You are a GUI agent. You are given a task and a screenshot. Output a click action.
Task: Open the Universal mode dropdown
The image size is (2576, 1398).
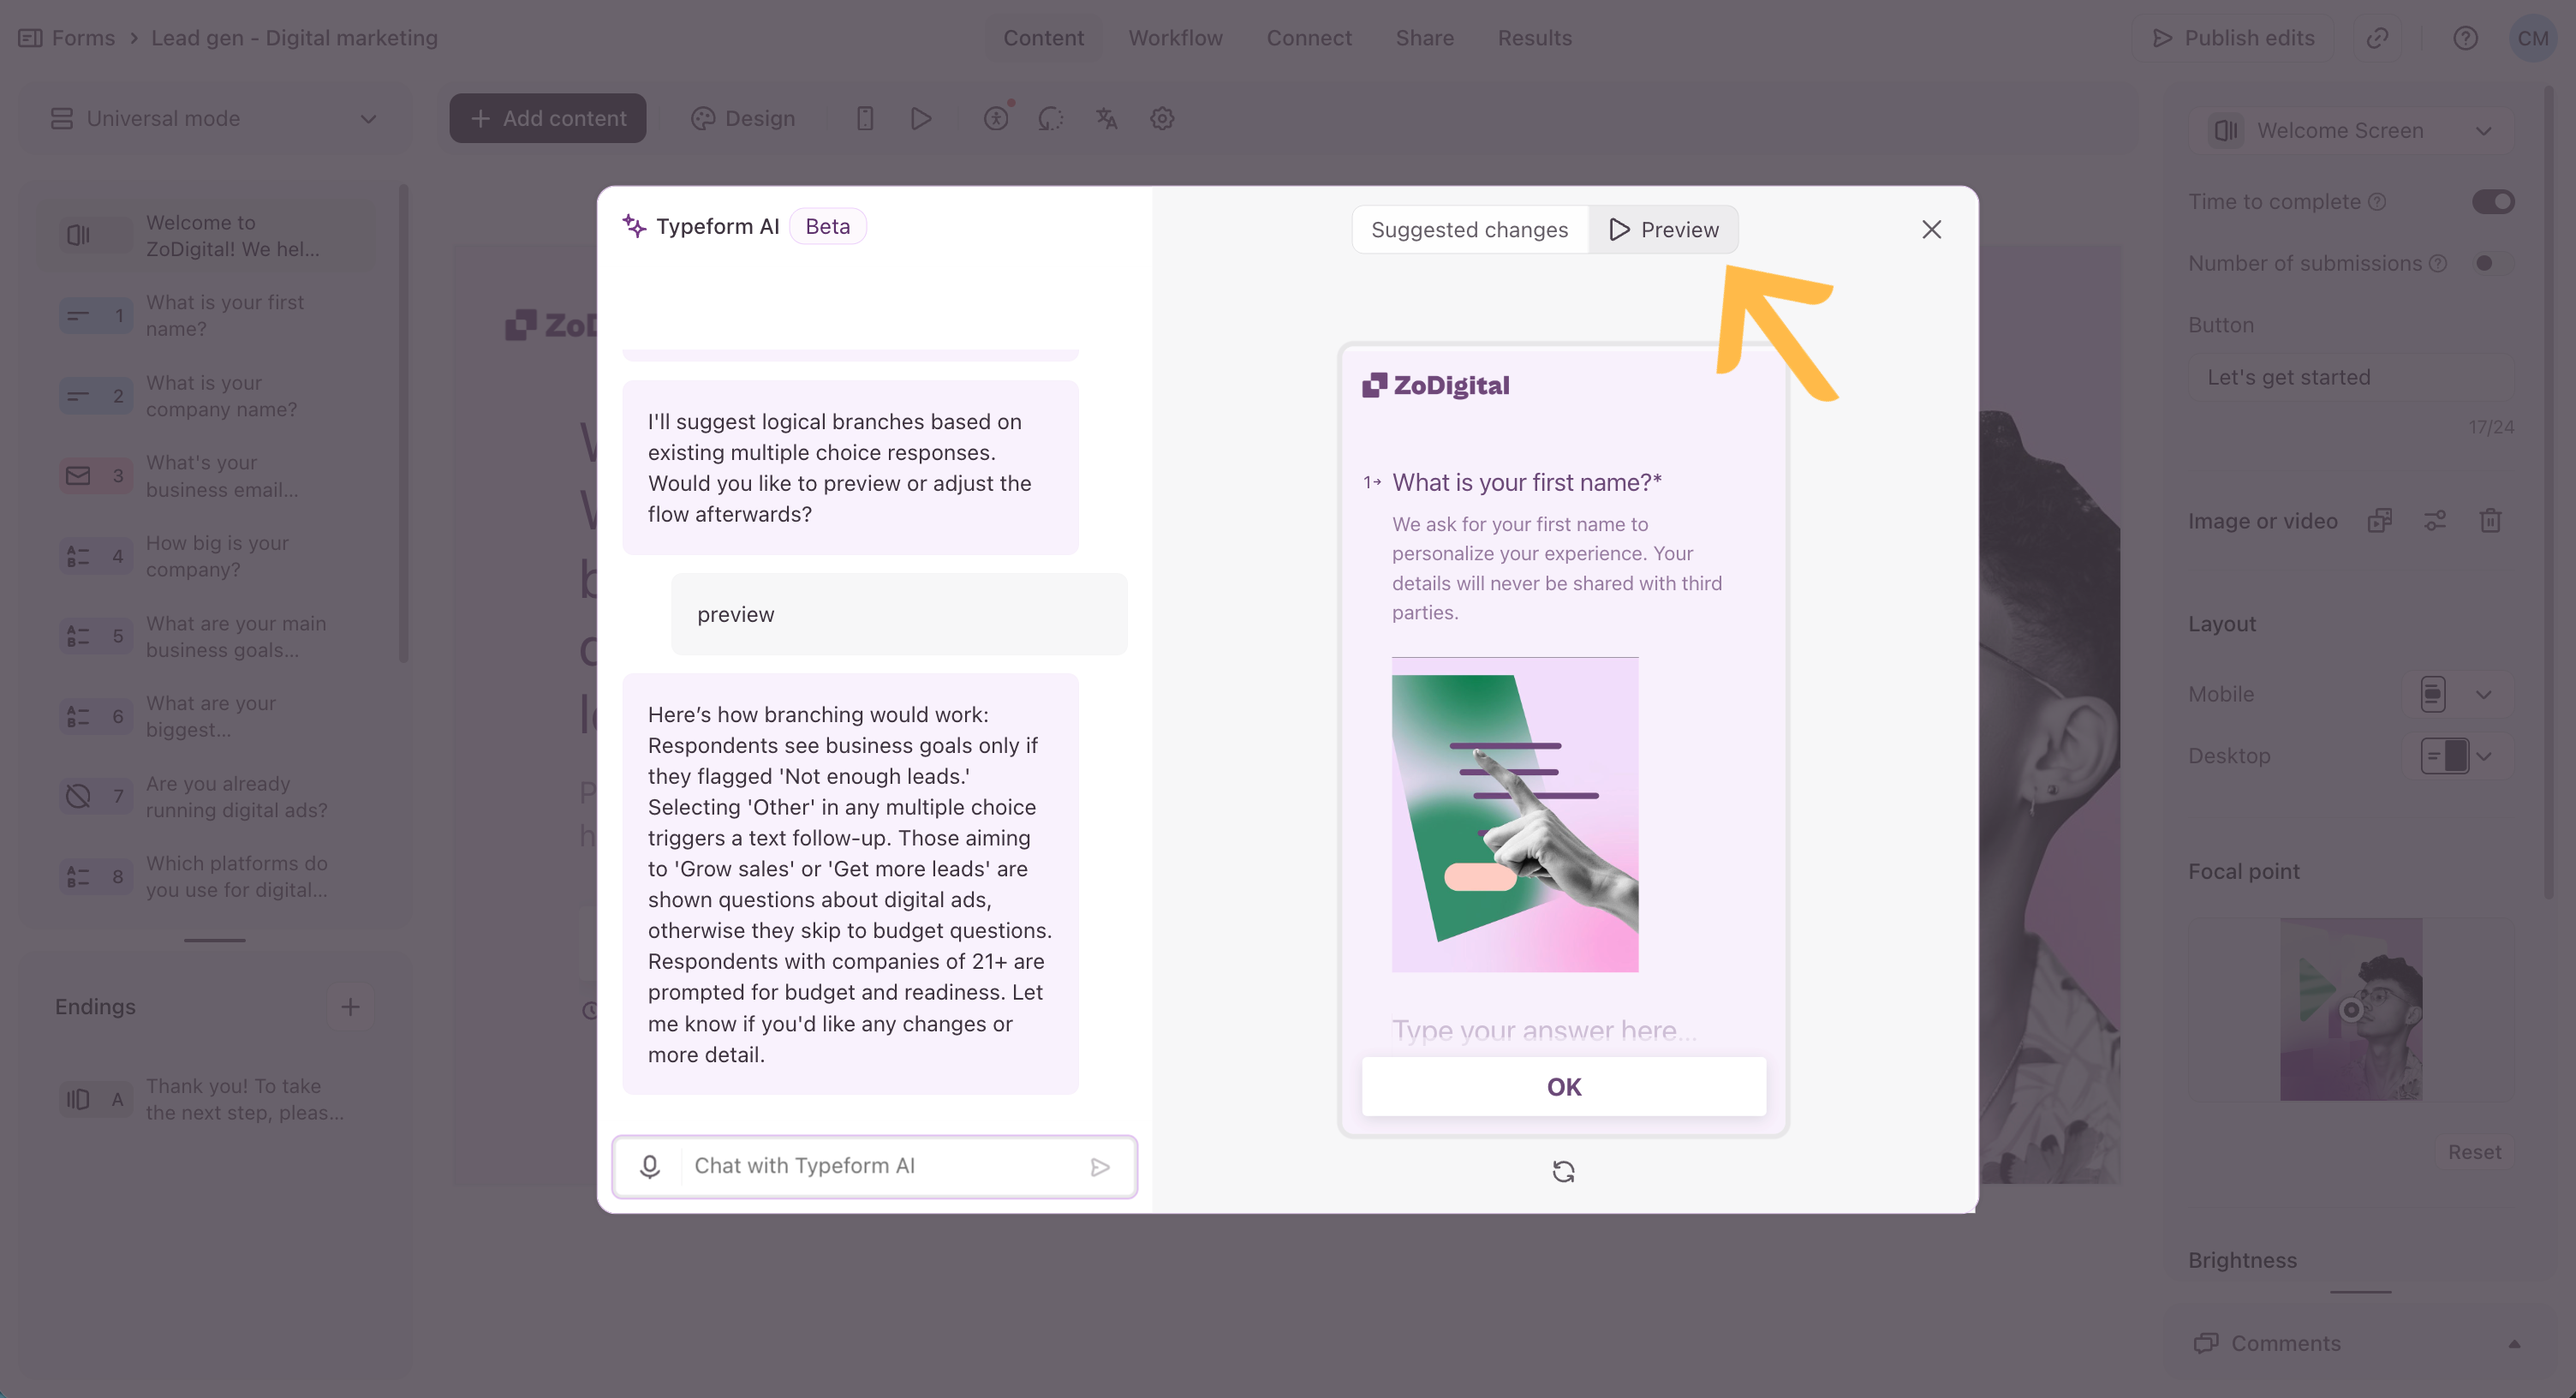point(214,119)
